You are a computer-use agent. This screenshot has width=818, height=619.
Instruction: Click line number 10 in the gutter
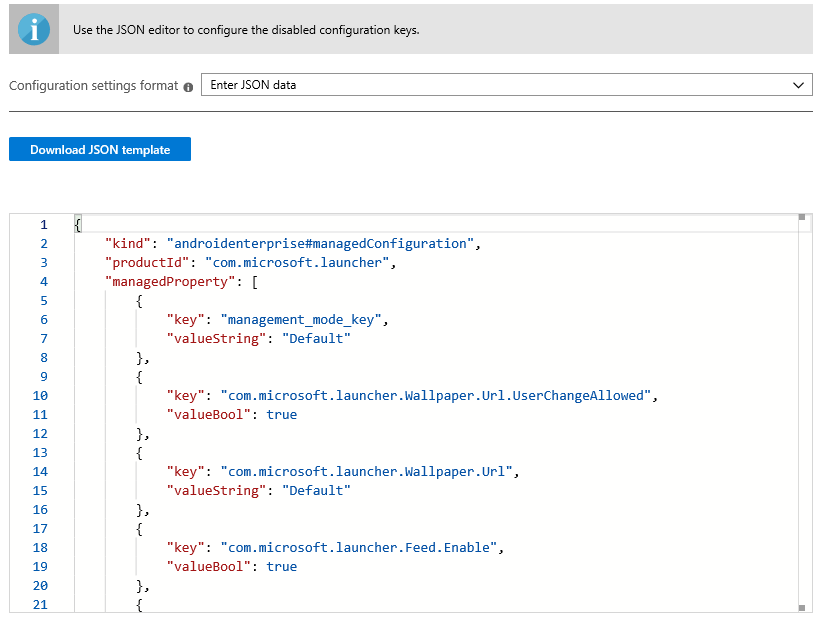[40, 396]
